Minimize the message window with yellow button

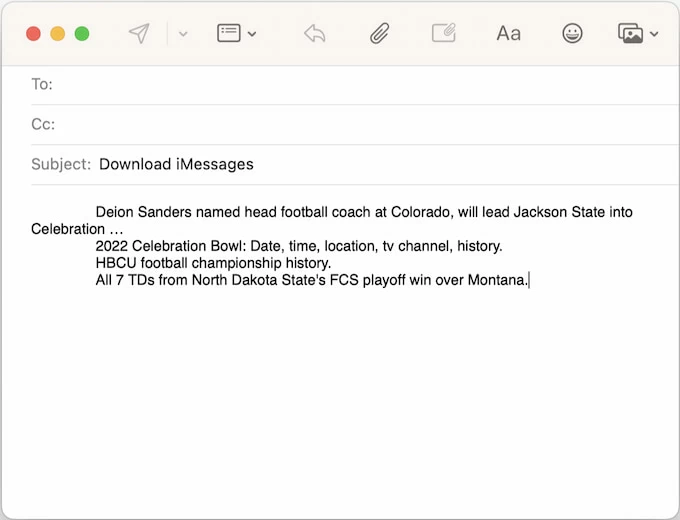click(58, 33)
